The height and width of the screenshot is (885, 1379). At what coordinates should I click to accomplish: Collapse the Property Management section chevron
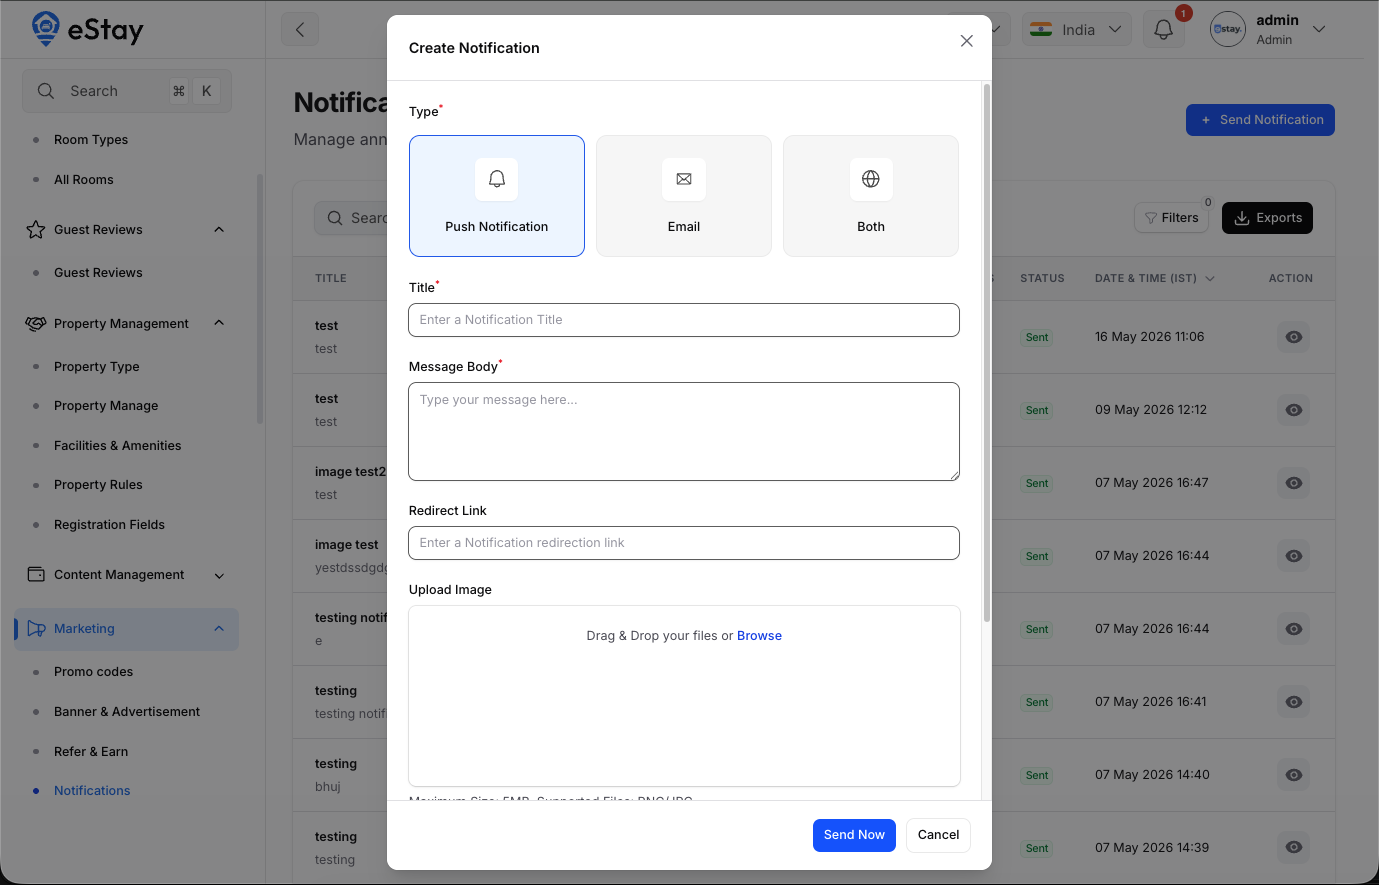(x=219, y=323)
